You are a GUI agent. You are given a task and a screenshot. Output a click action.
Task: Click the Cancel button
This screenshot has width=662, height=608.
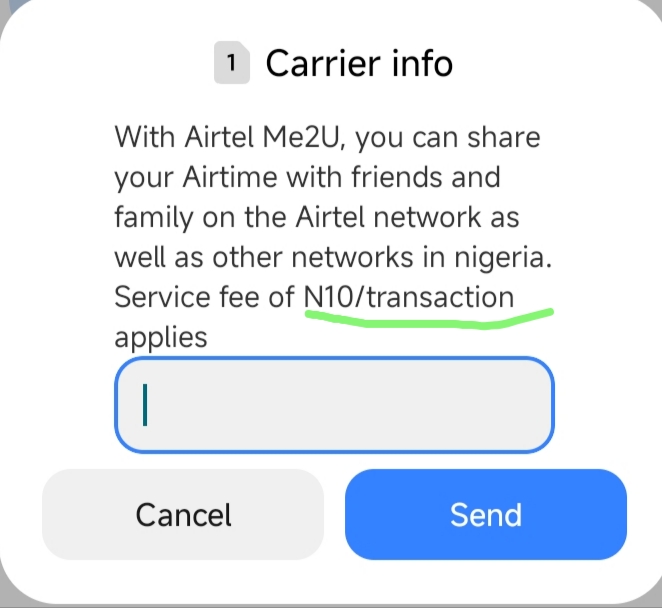click(x=183, y=514)
